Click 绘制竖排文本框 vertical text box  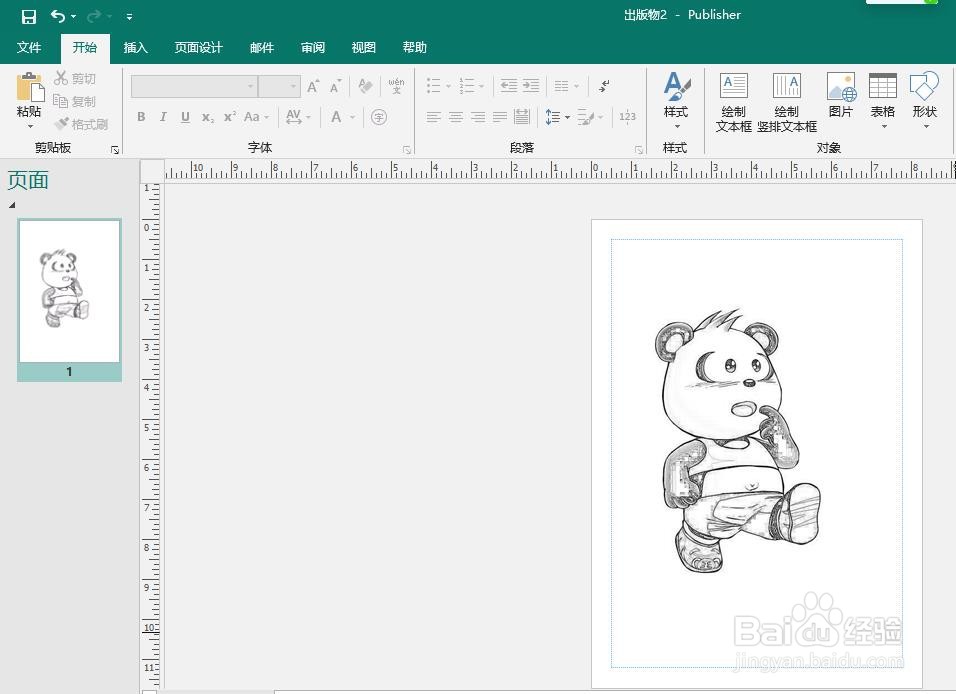[x=787, y=102]
